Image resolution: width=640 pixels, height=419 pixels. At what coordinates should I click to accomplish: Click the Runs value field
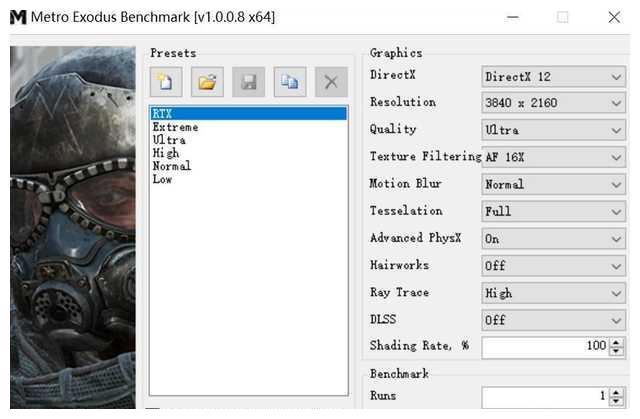[545, 396]
